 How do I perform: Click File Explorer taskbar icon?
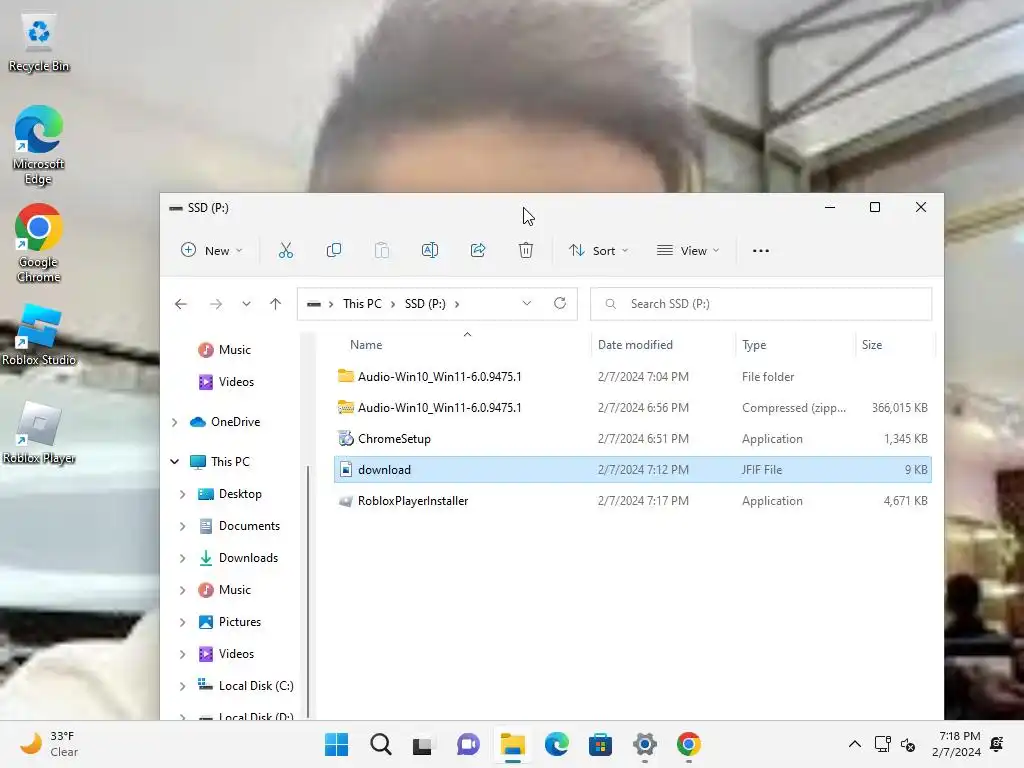point(513,744)
